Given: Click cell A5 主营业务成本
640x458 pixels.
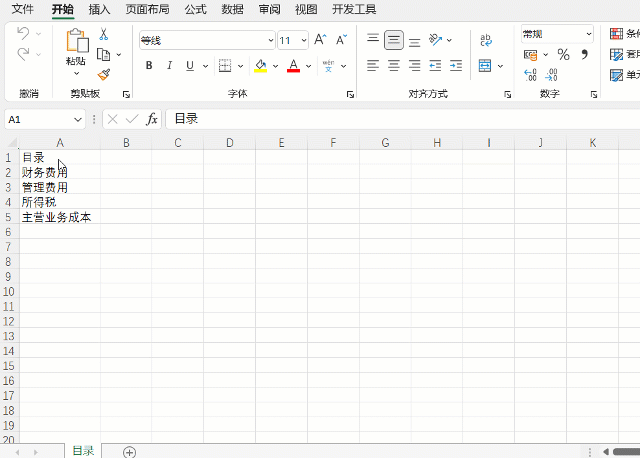Looking at the screenshot, I should pyautogui.click(x=56, y=217).
